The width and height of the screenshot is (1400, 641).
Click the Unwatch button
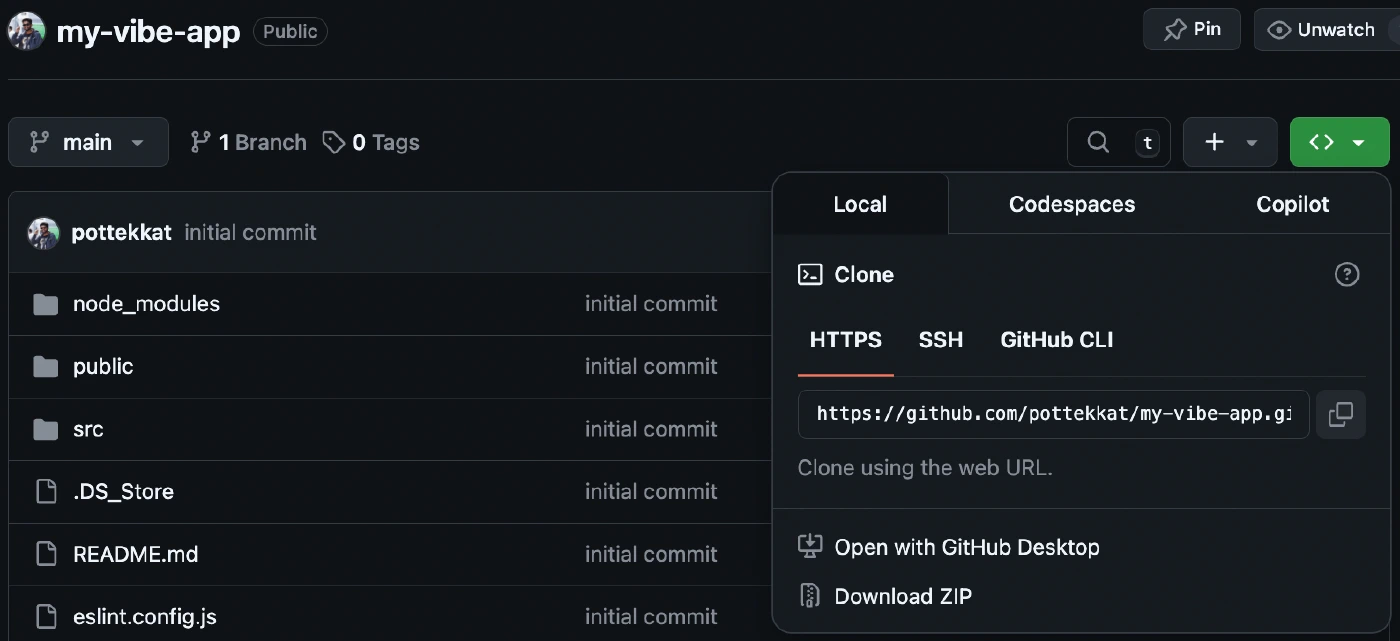1326,30
